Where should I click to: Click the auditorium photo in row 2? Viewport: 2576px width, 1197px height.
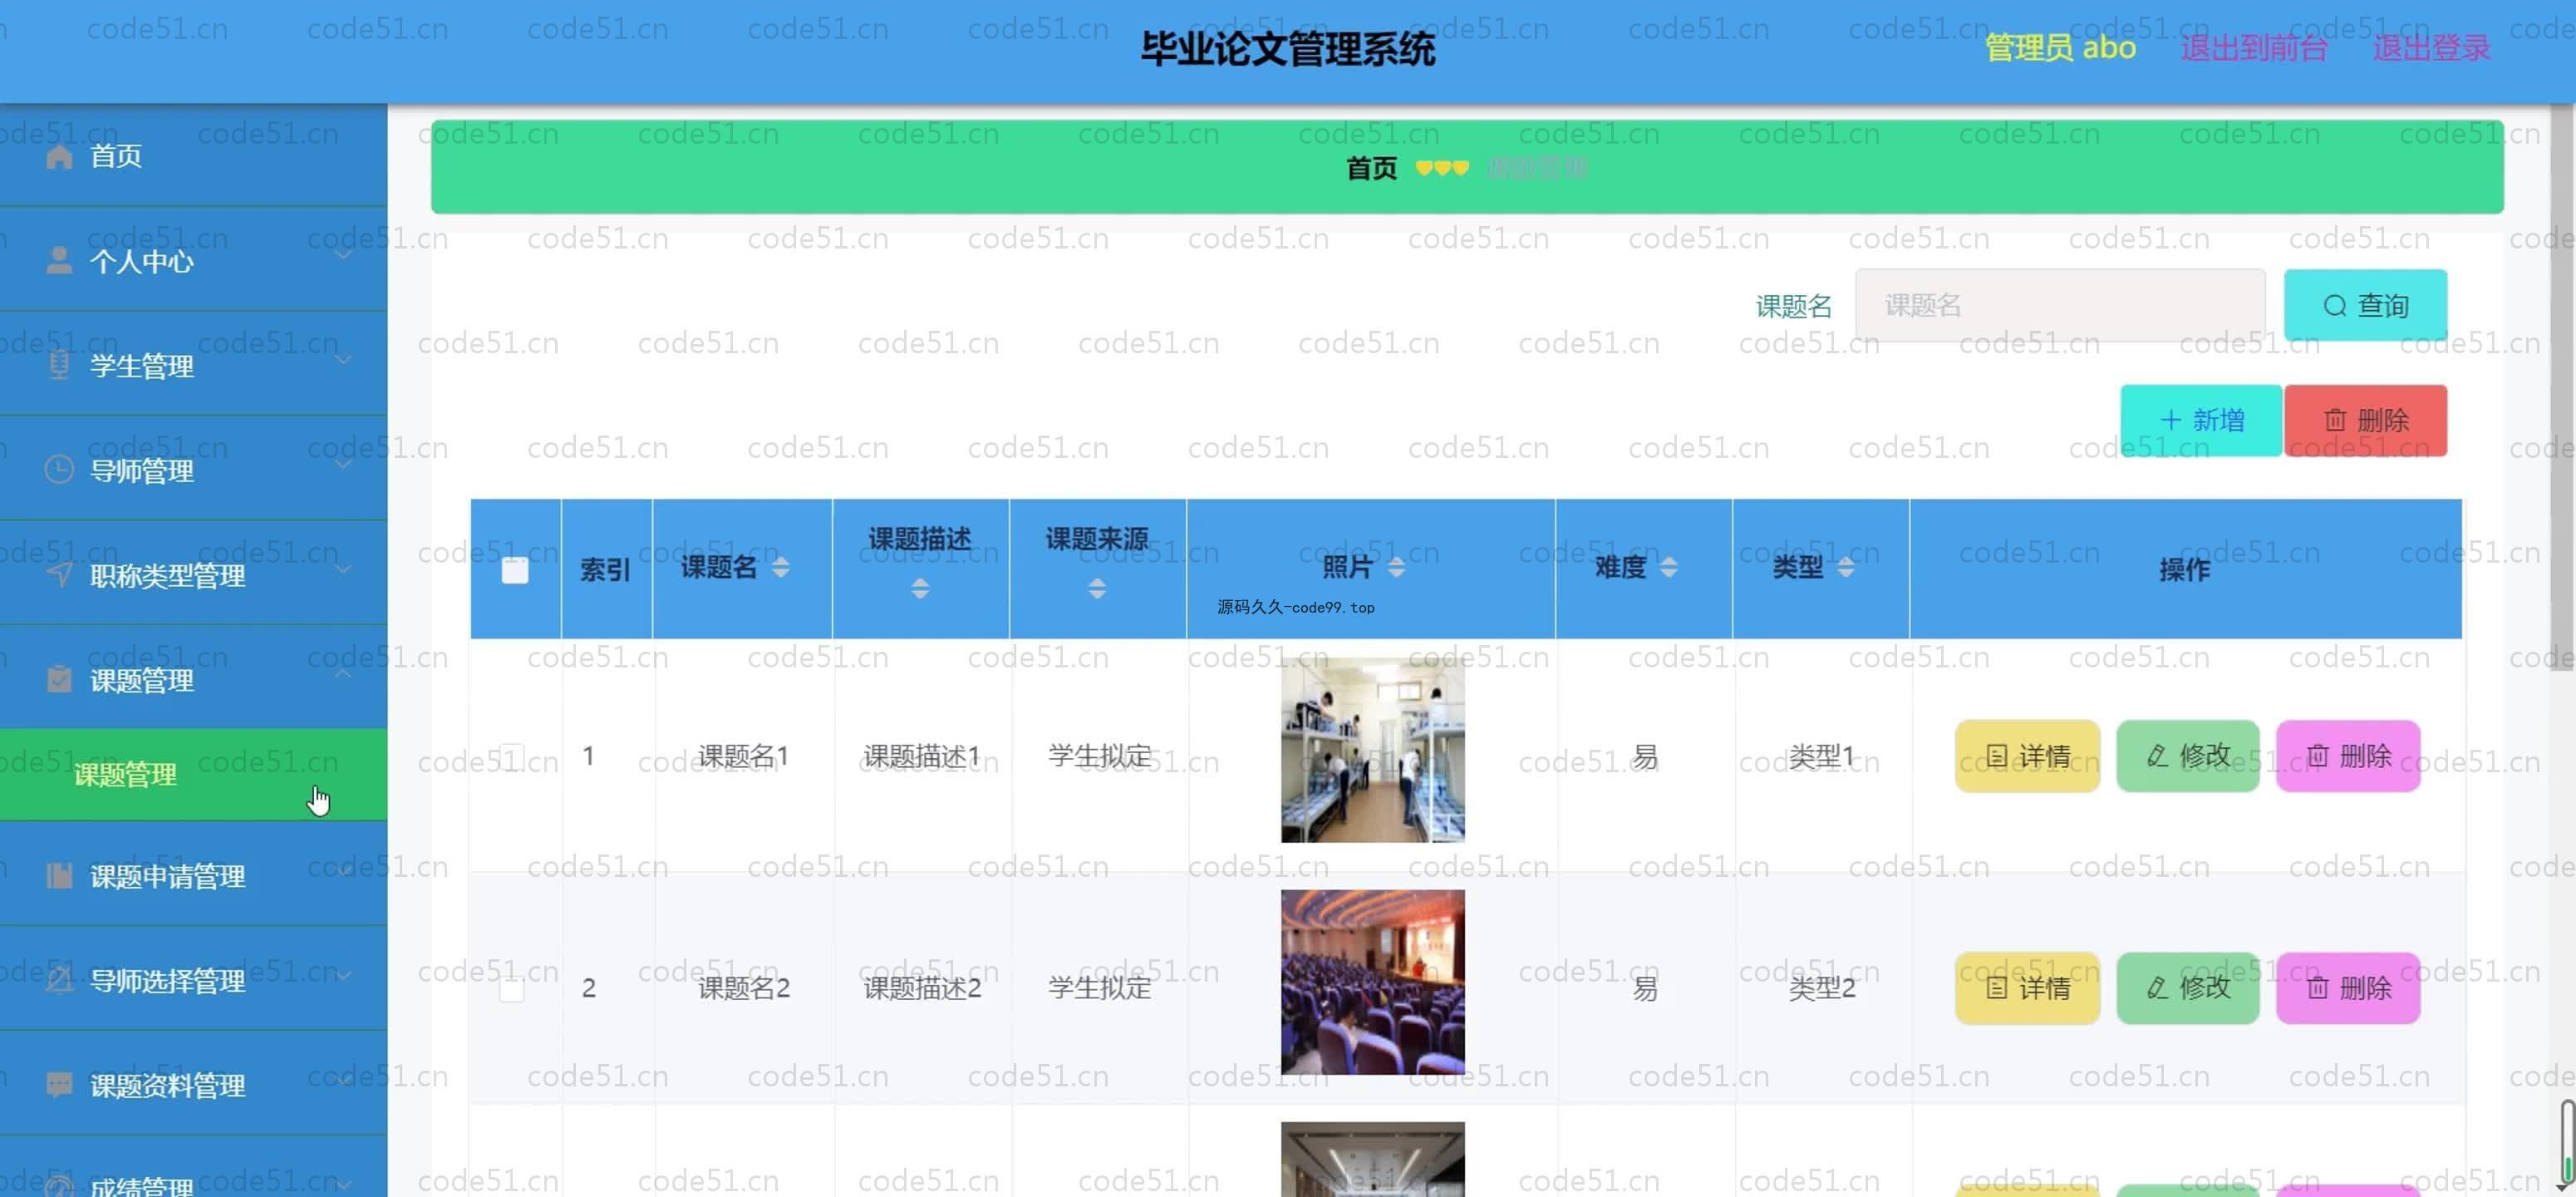tap(1372, 982)
